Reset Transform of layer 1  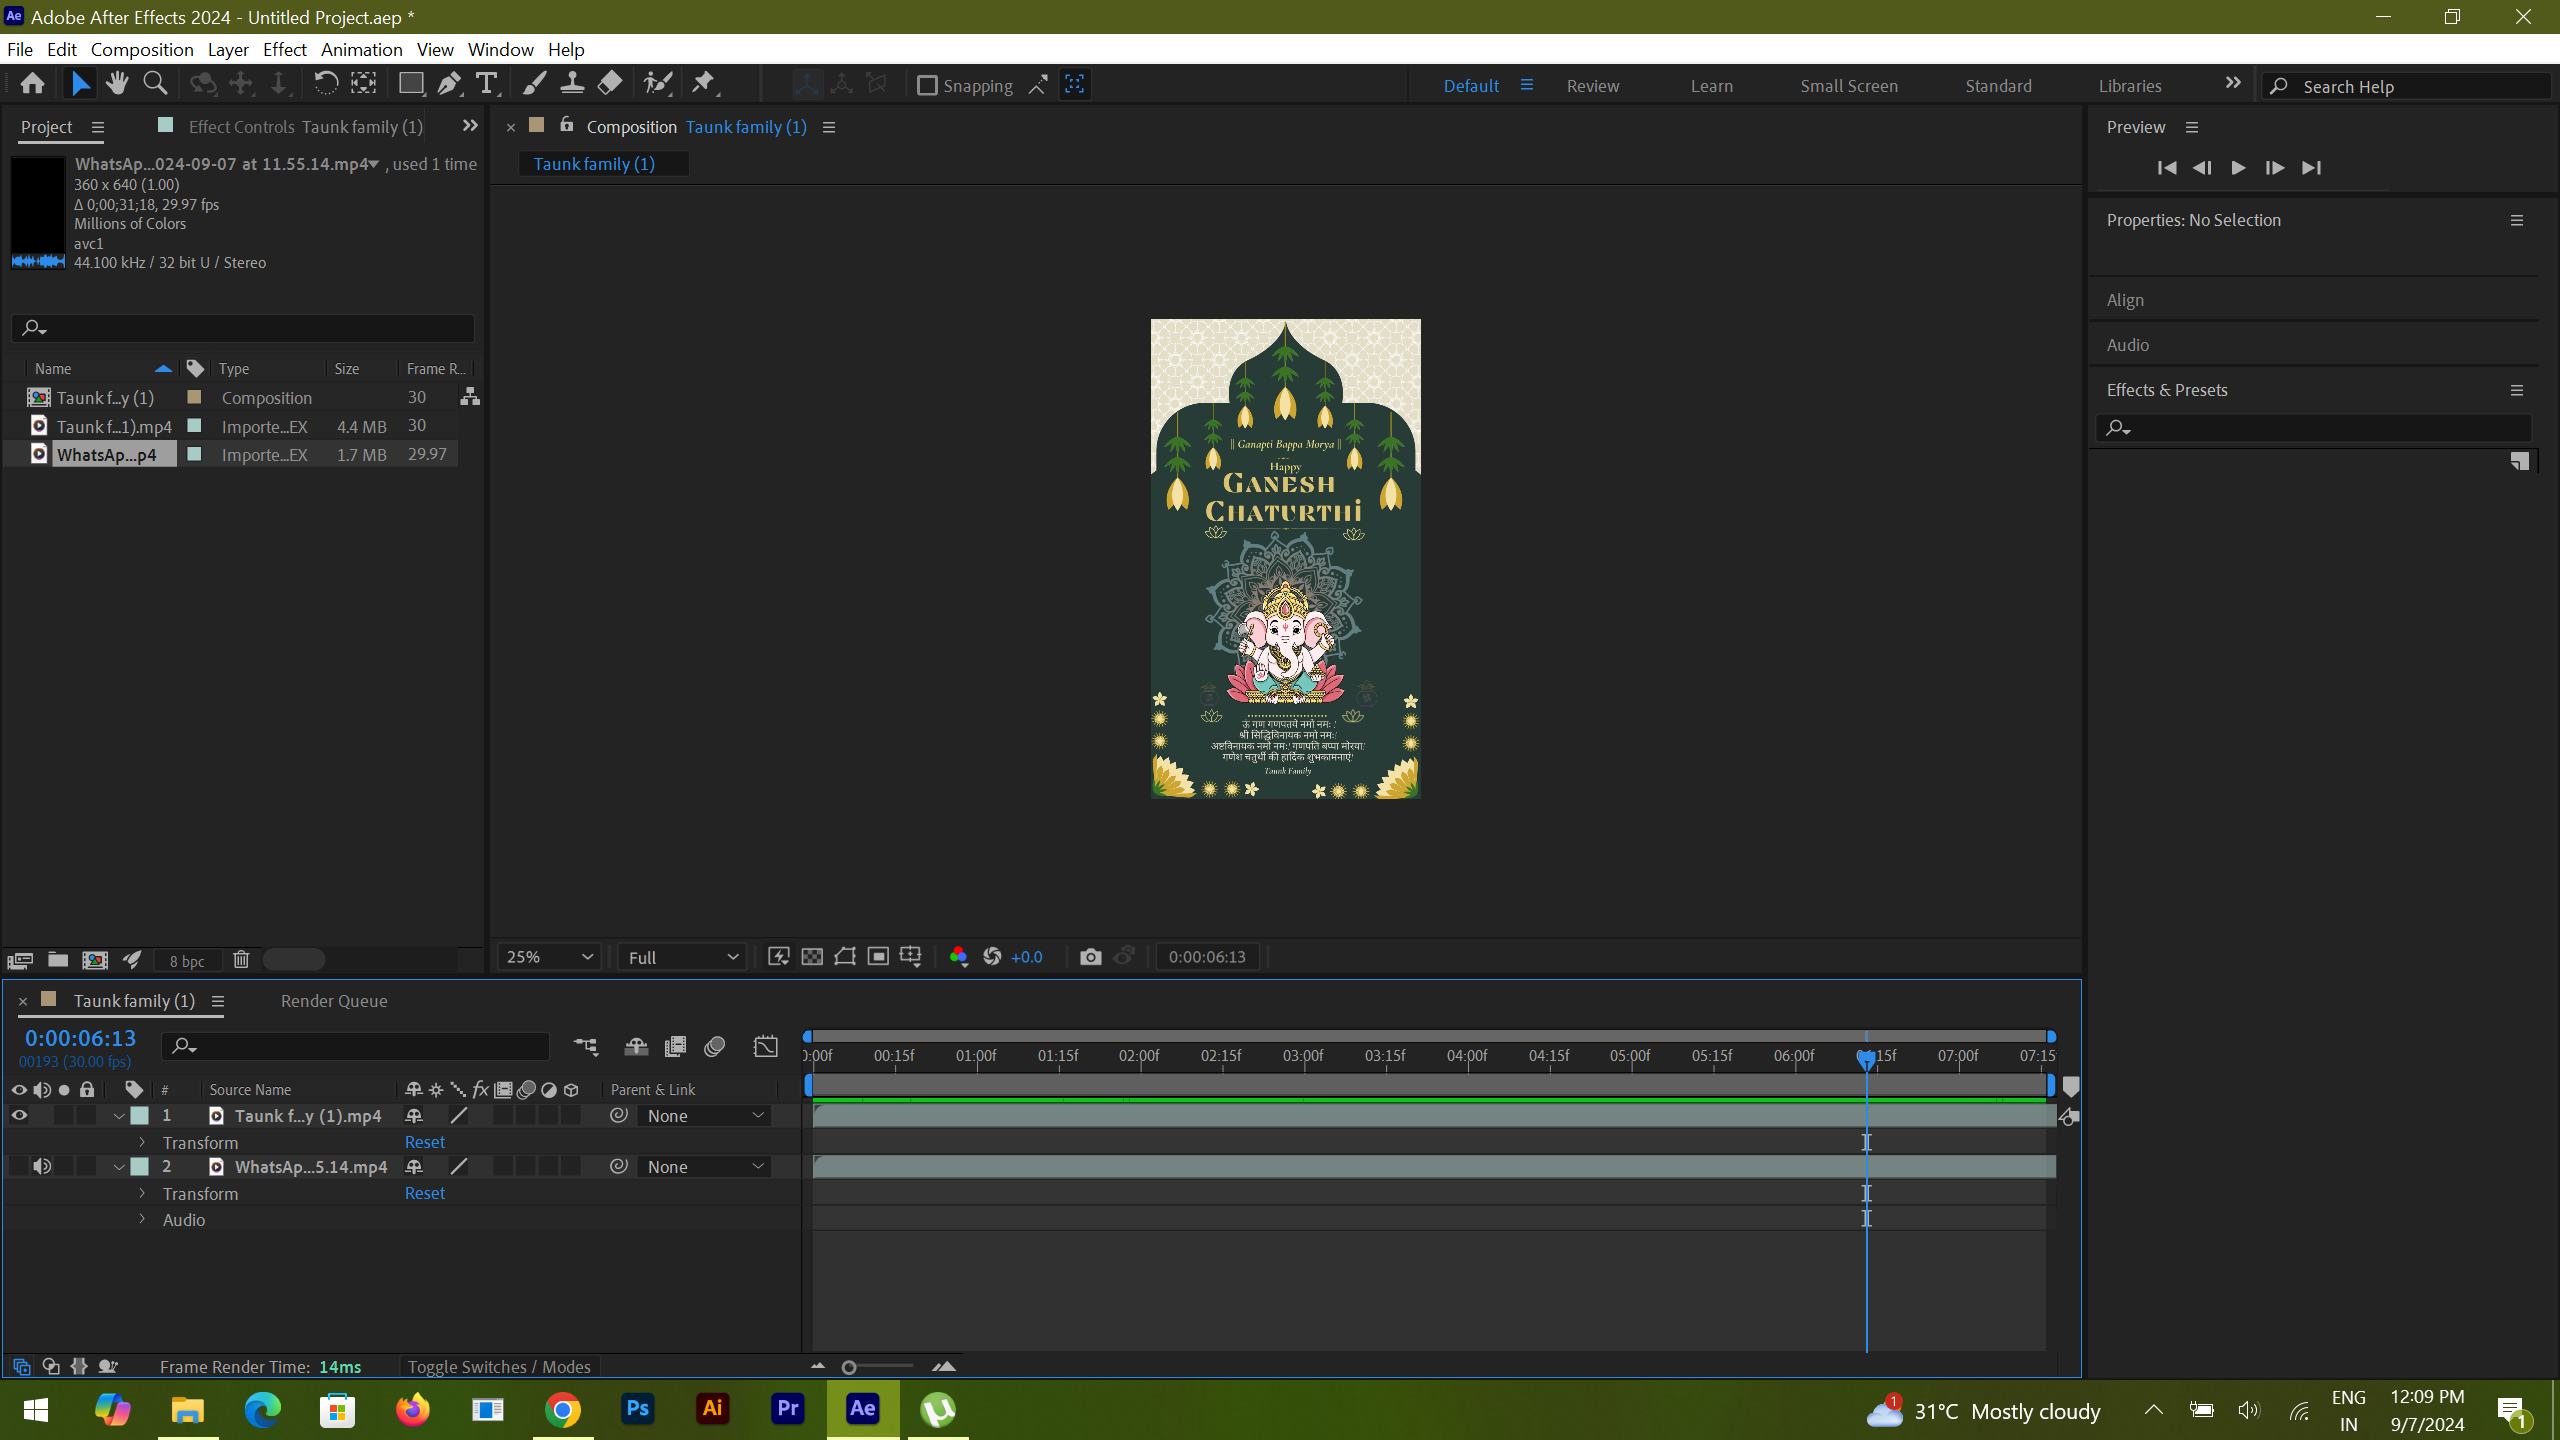pos(425,1142)
